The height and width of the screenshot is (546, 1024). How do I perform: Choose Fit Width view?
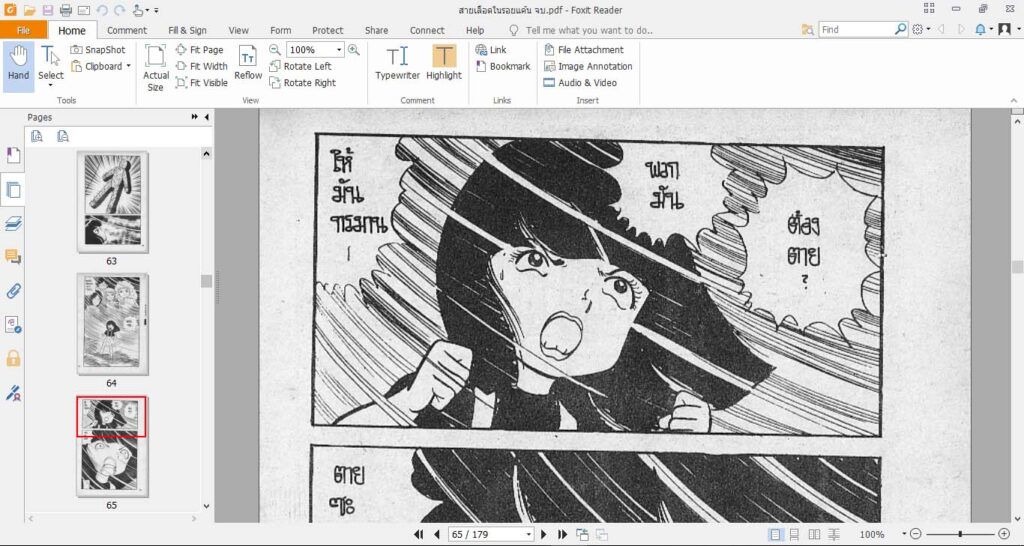pyautogui.click(x=202, y=66)
